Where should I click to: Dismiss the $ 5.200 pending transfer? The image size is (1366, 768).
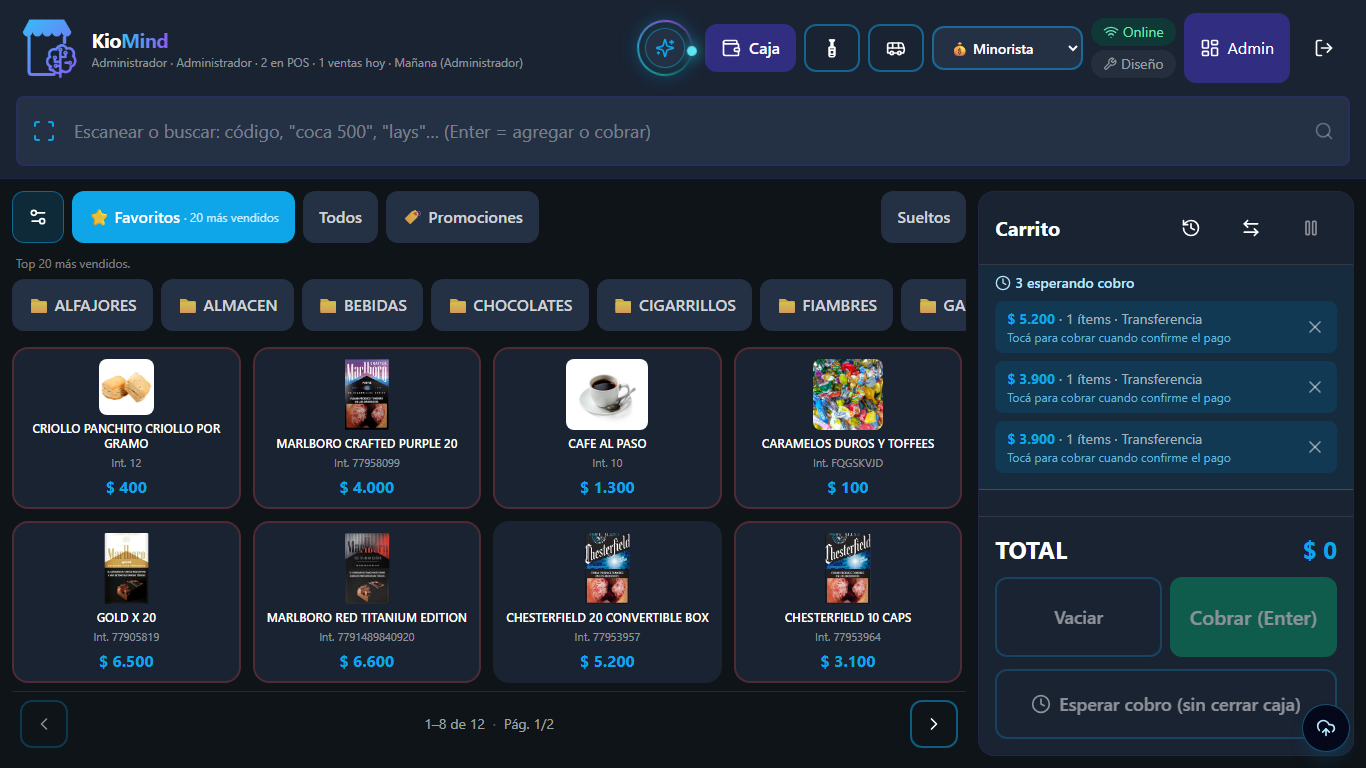pos(1315,327)
